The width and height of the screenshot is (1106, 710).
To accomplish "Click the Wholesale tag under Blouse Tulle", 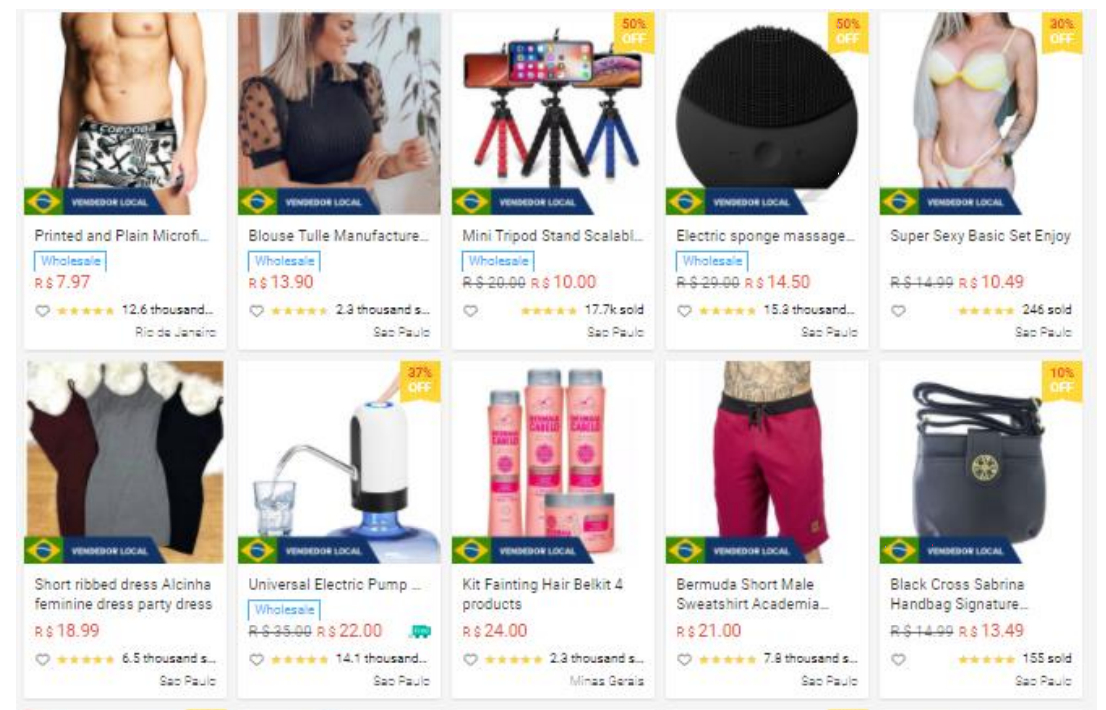I will click(x=284, y=261).
